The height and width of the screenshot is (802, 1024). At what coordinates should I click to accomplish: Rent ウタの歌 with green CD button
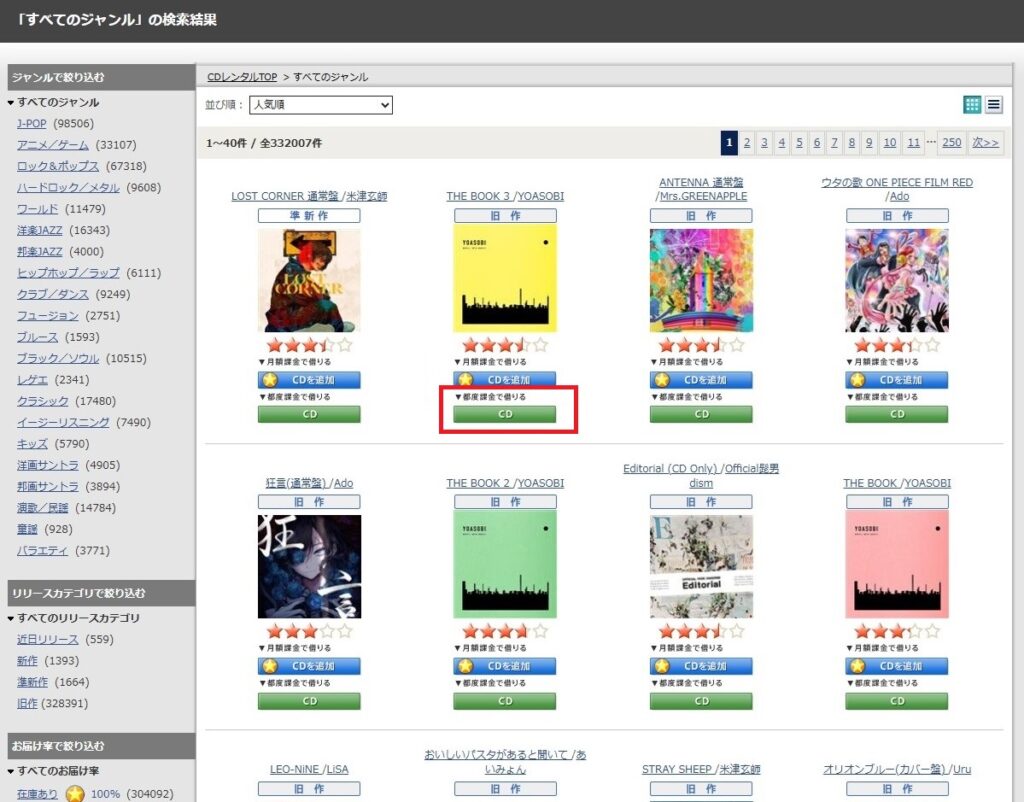click(897, 414)
